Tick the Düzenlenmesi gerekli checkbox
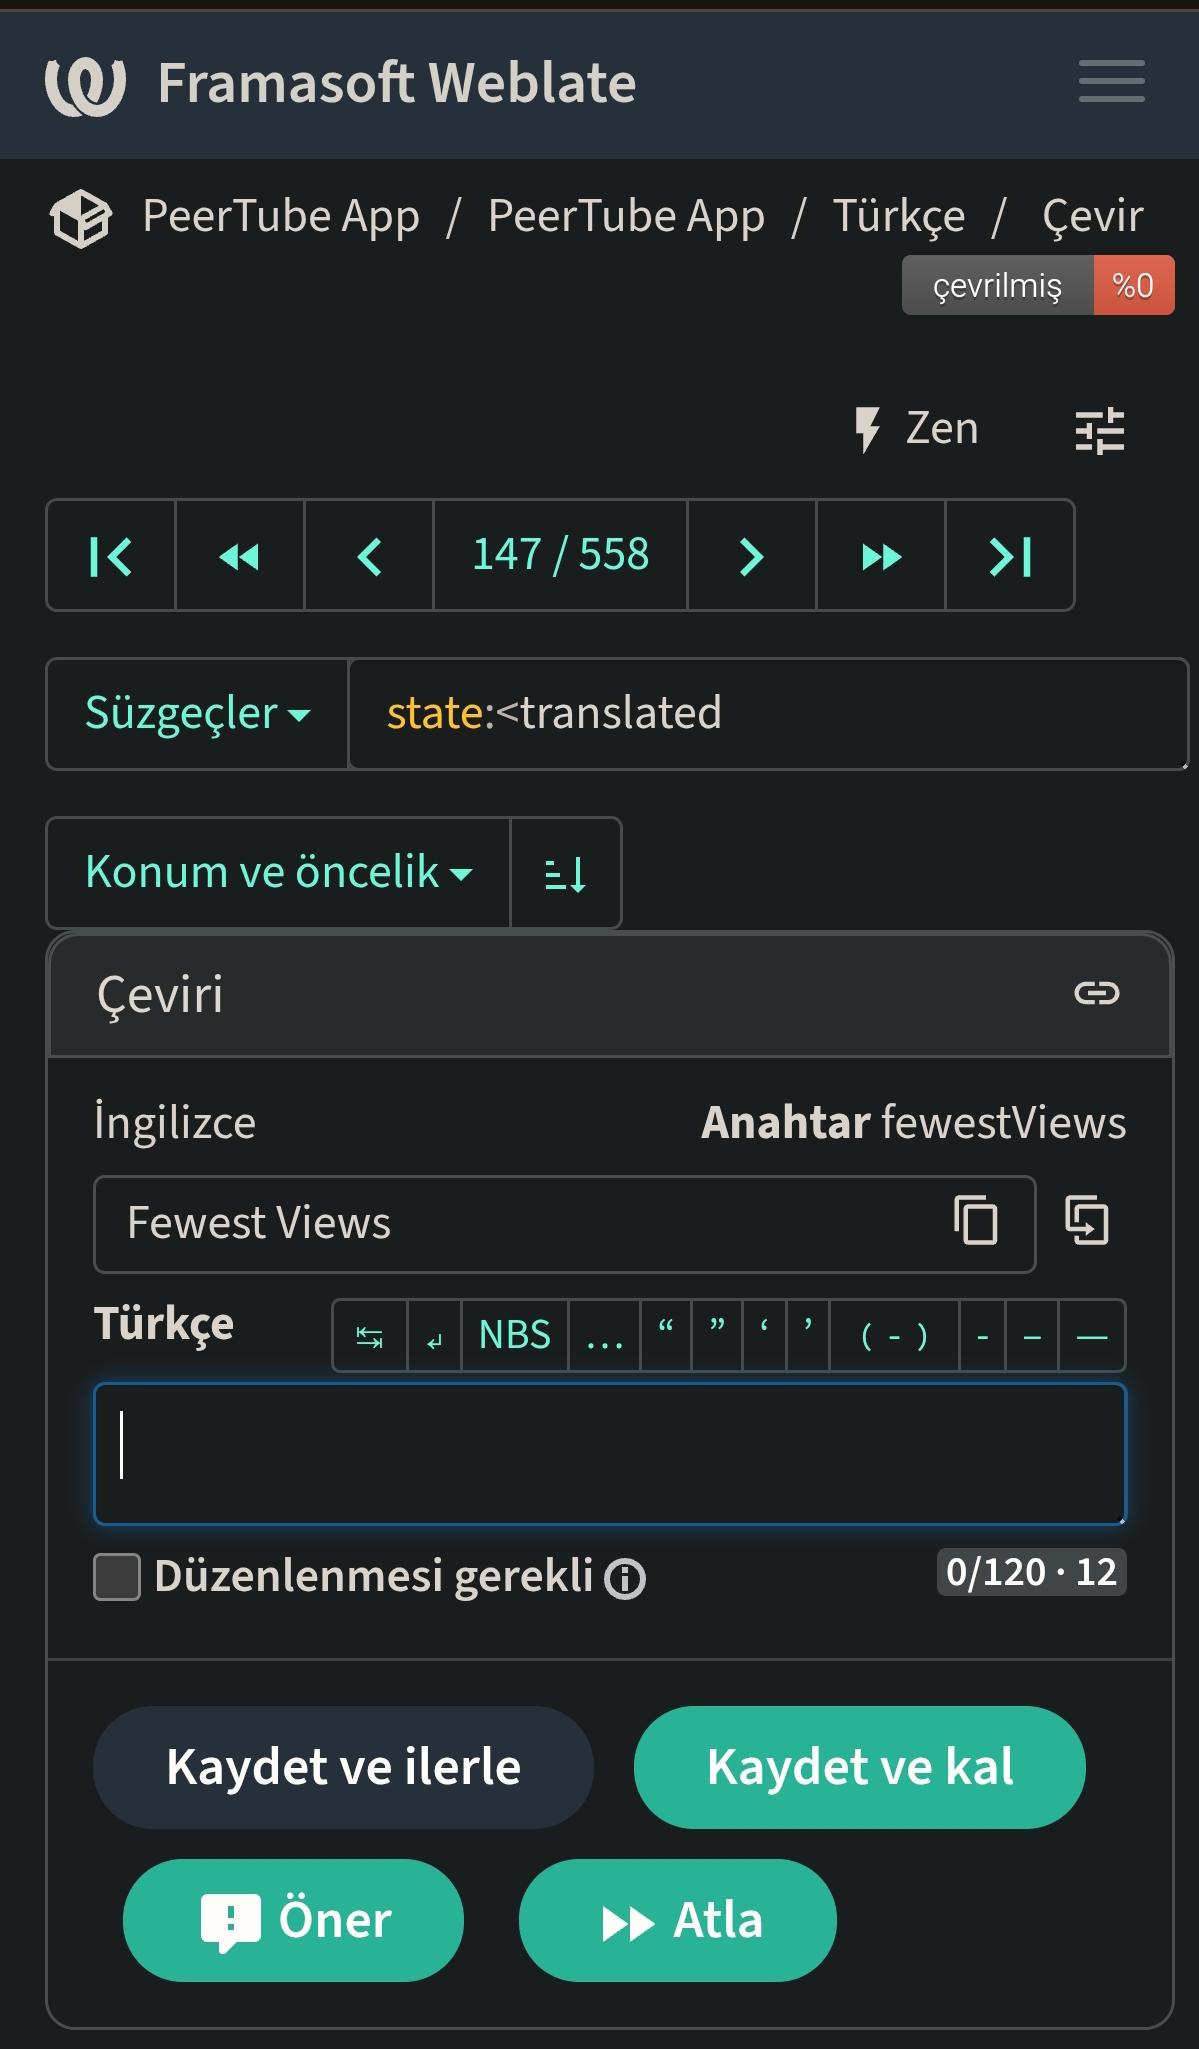Screen dimensions: 1199x2049 click(x=117, y=1577)
